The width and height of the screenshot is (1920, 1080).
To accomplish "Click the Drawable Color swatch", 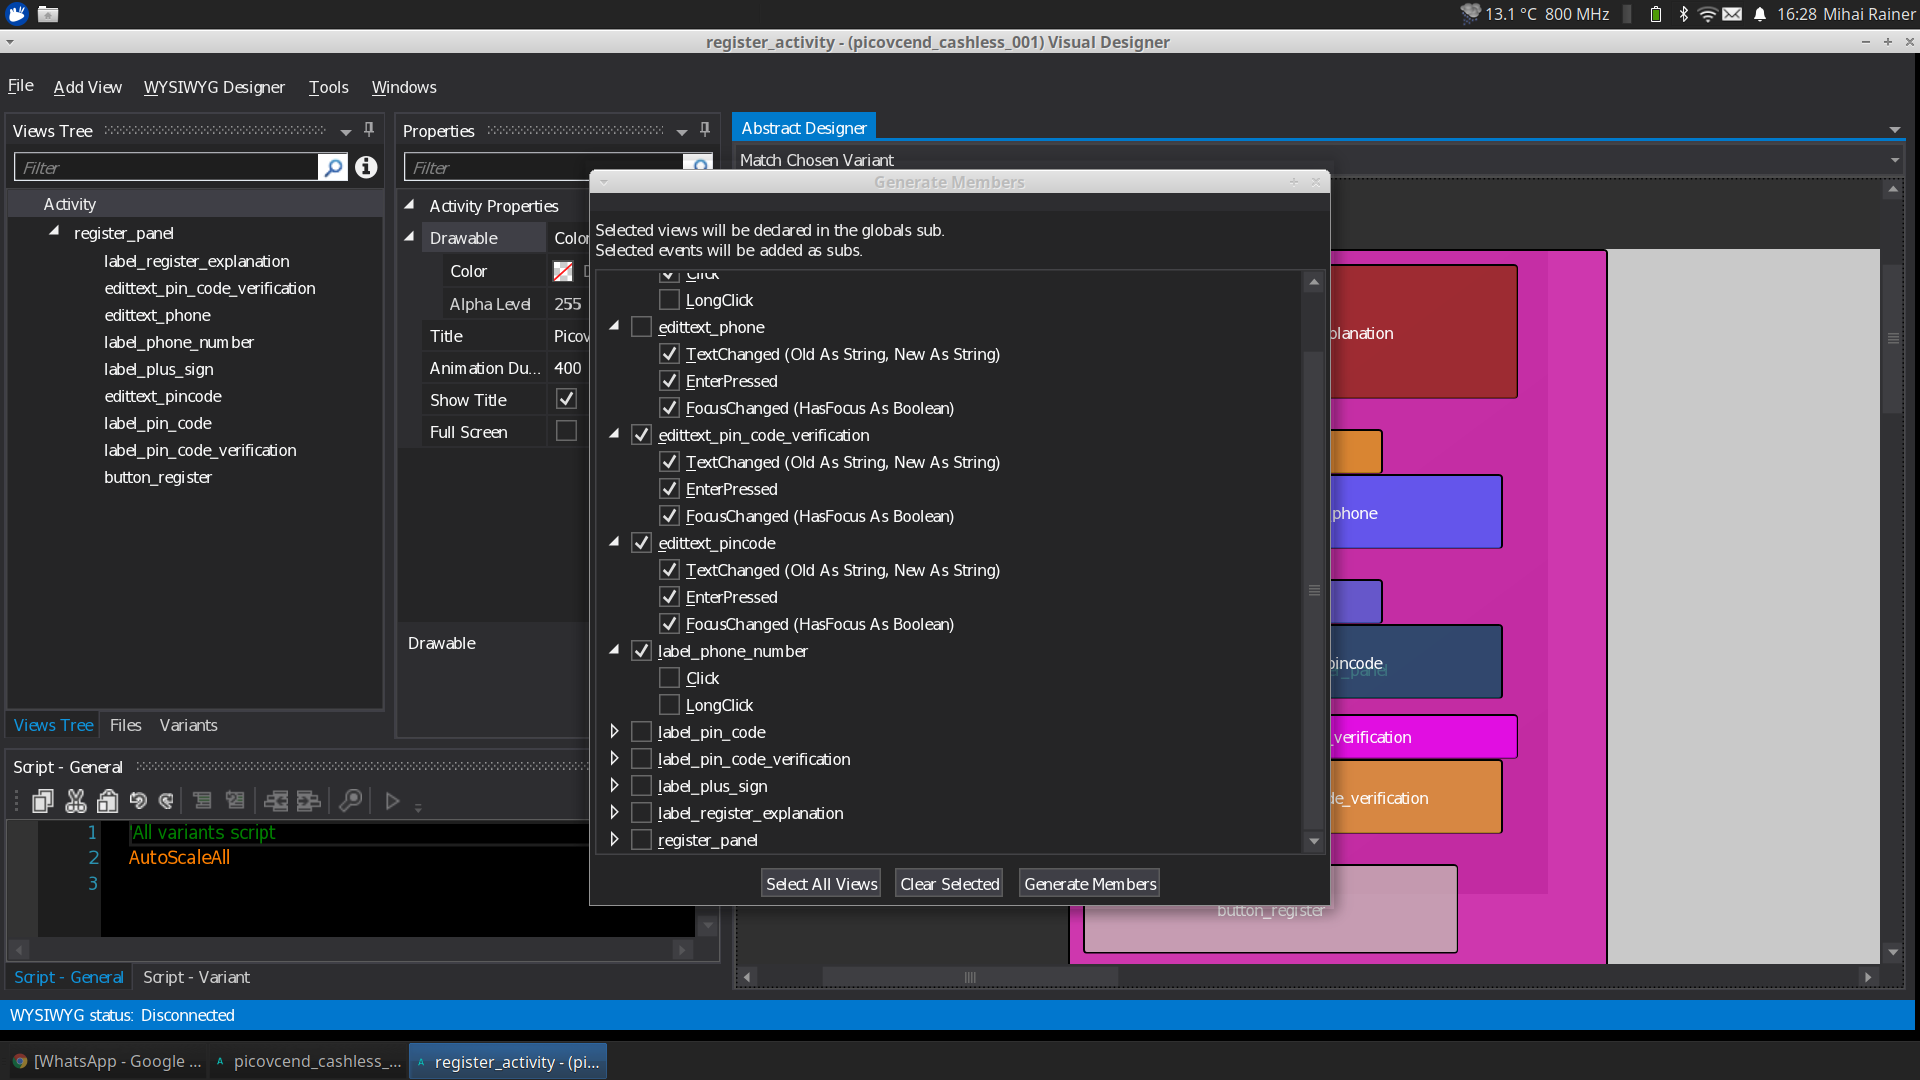I will coord(563,271).
